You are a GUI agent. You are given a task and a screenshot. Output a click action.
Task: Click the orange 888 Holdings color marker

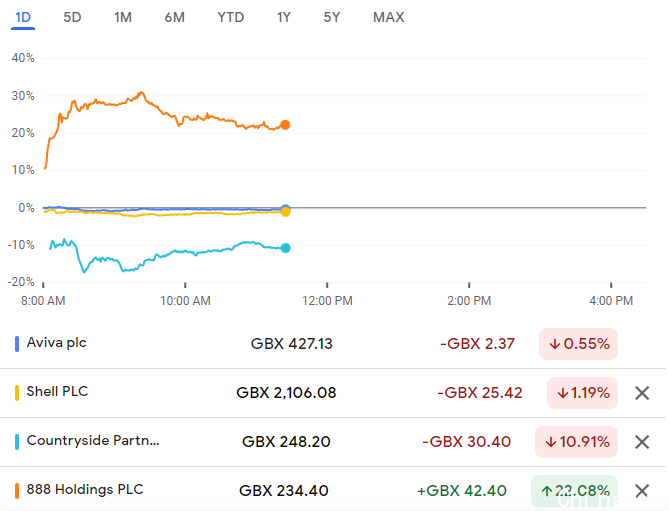17,491
